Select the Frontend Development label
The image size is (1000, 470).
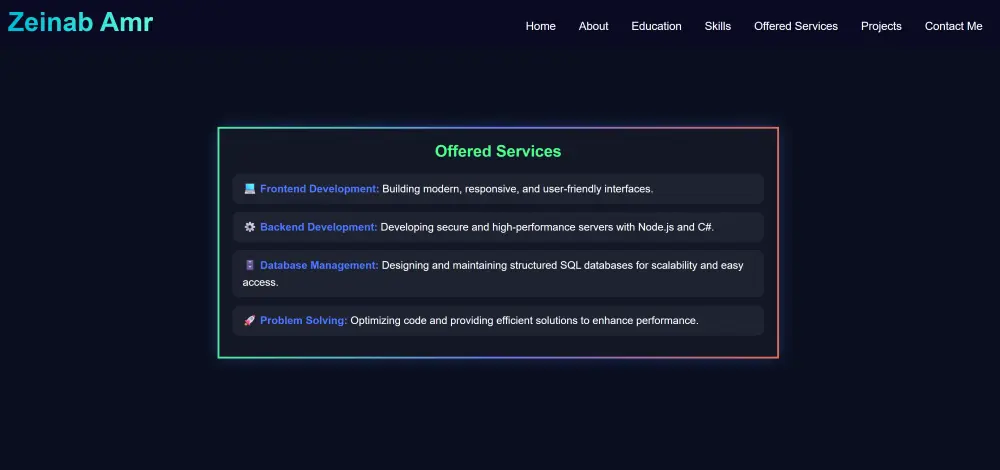(319, 189)
